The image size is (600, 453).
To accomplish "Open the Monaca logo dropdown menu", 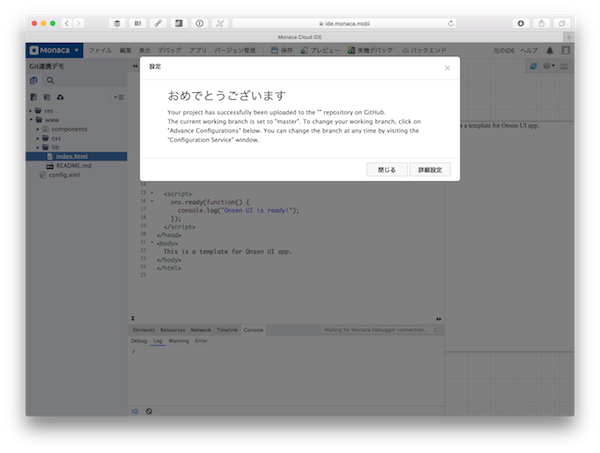I will [54, 50].
